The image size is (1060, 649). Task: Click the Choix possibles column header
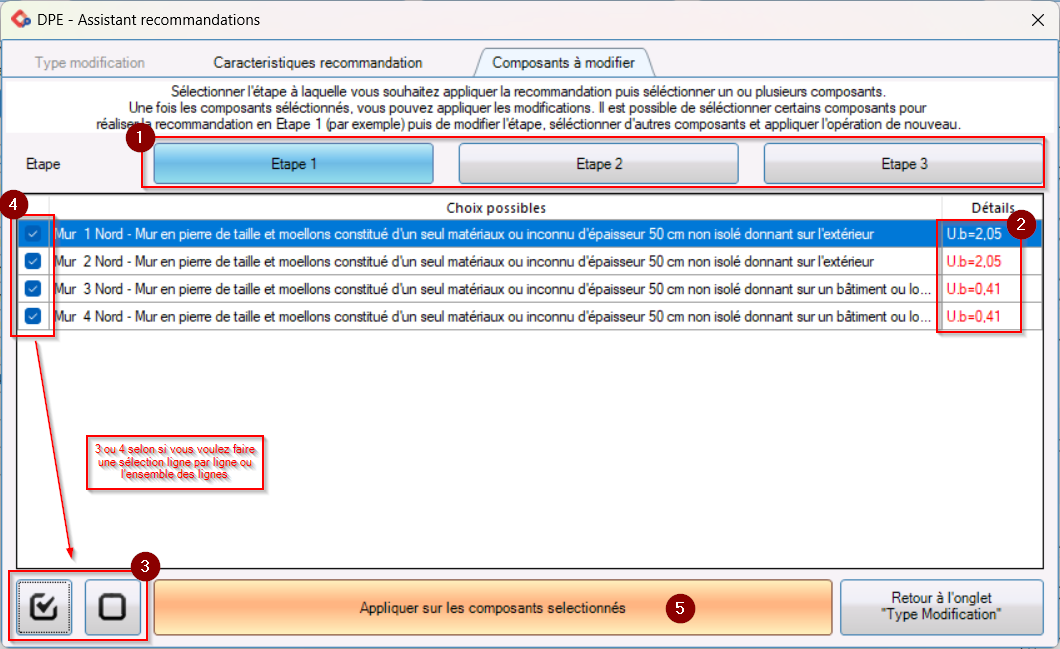click(496, 208)
